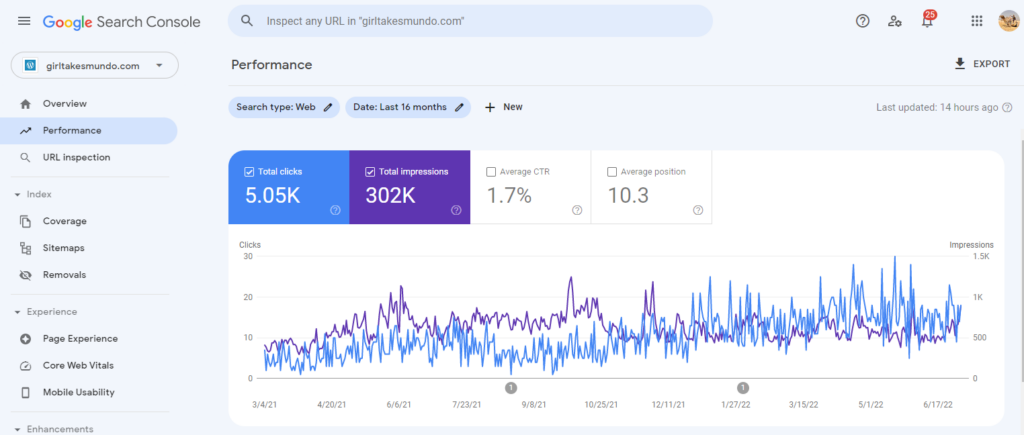The height and width of the screenshot is (435, 1024).
Task: Add a New filter
Action: pos(503,107)
